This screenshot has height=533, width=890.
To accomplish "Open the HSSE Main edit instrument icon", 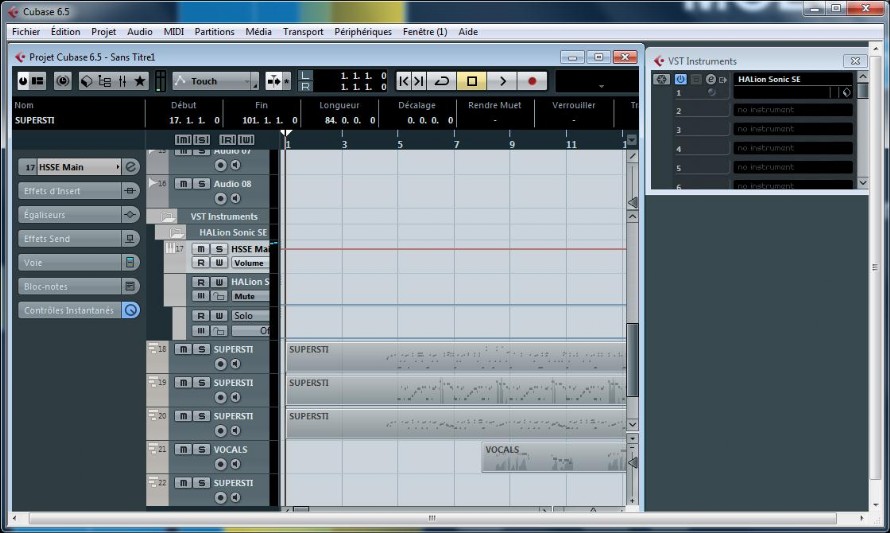I will coord(131,167).
